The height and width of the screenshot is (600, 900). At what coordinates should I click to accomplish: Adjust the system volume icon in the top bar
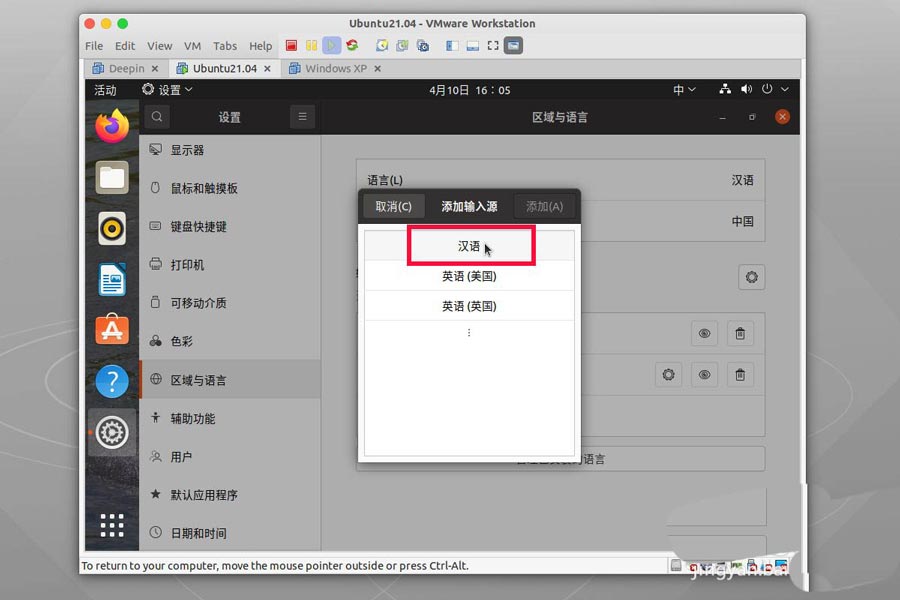pos(744,90)
